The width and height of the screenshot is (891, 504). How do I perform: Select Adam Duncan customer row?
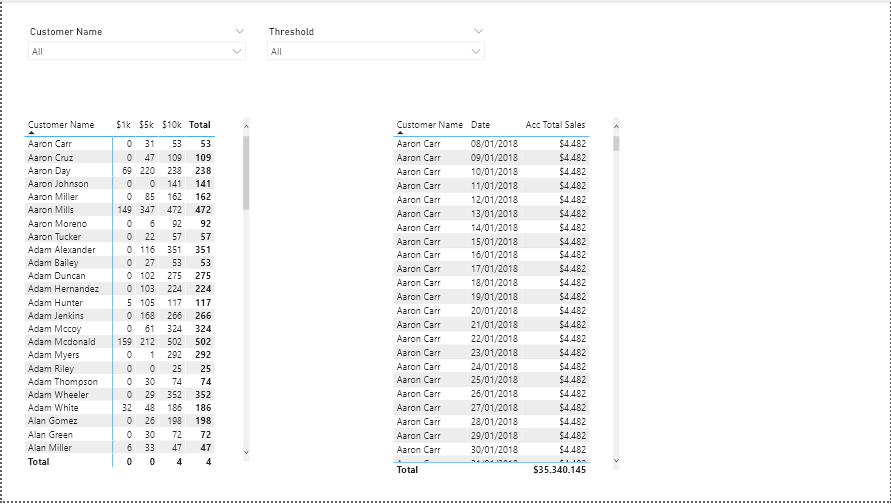tap(119, 276)
